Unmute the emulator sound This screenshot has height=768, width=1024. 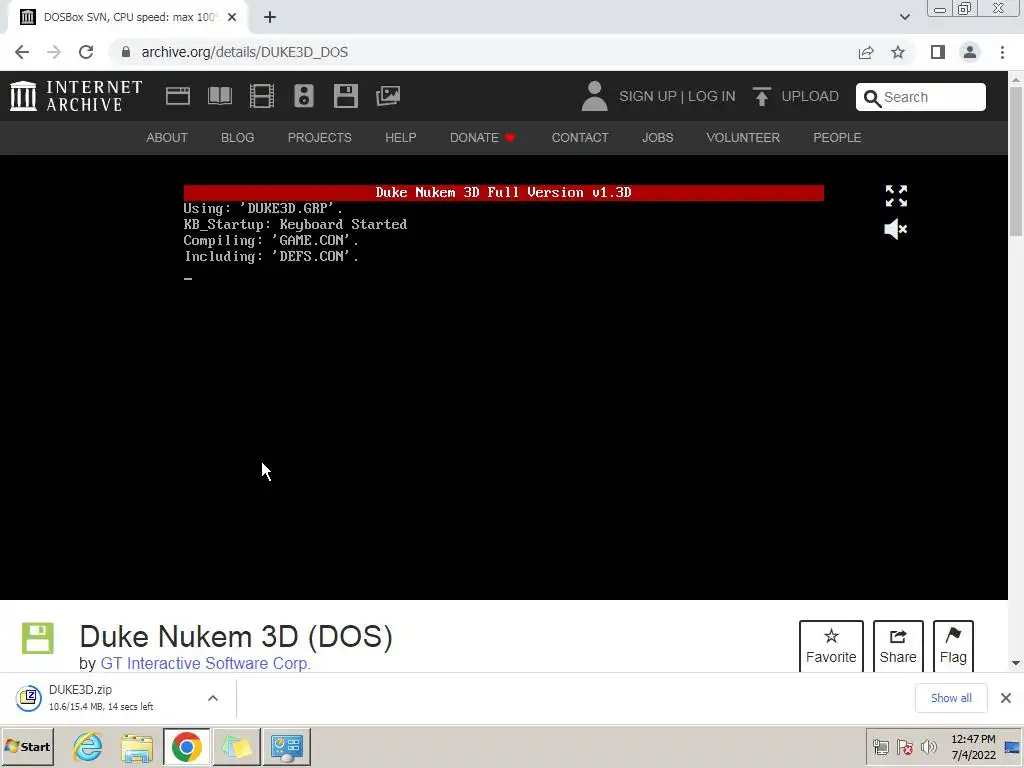click(x=895, y=229)
